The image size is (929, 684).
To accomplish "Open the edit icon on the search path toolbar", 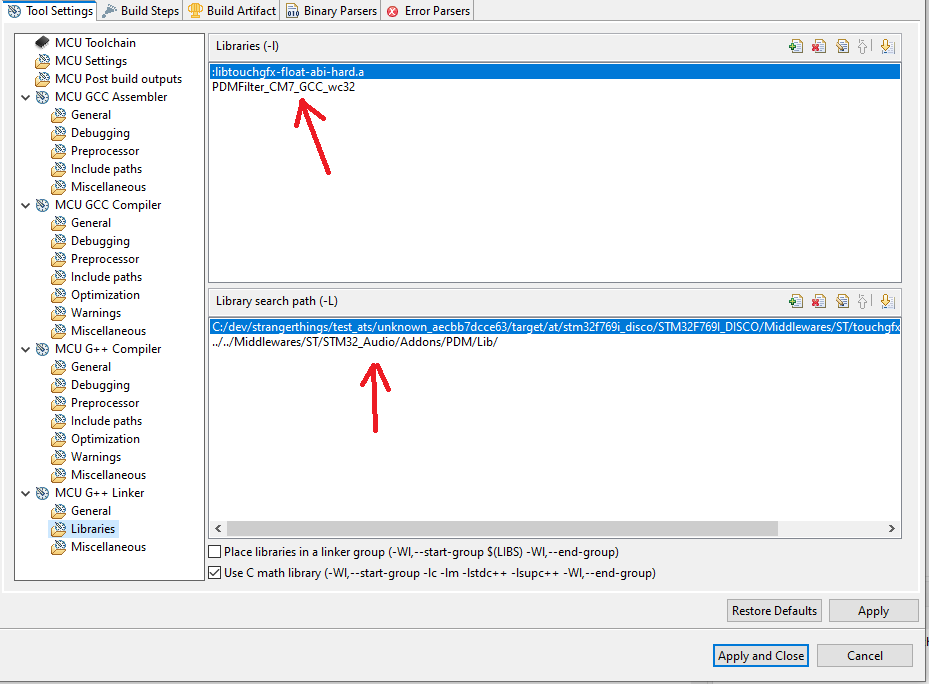I will (x=842, y=301).
